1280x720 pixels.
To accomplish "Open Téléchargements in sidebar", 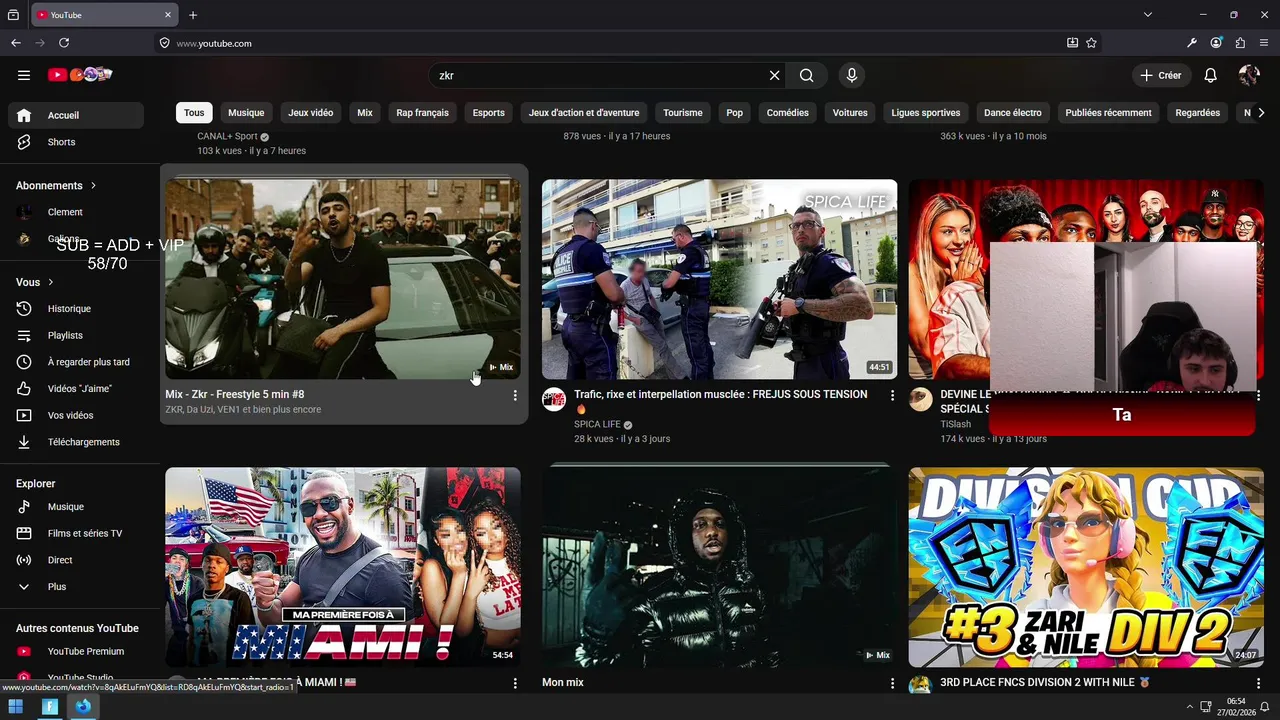I will point(76,442).
